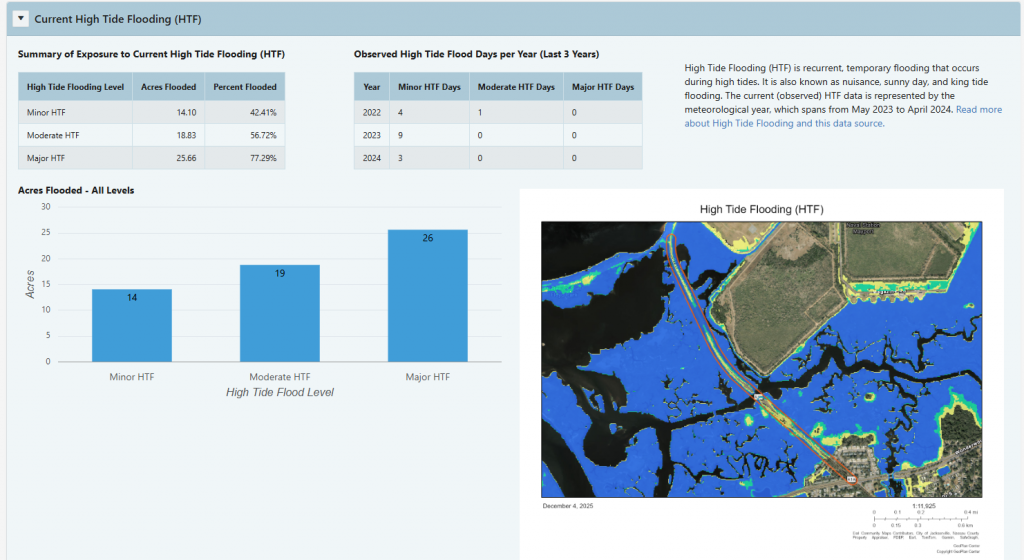Screen dimensions: 1024x560
Task: Select the Minor HTF bar in the chart
Action: pyautogui.click(x=132, y=326)
